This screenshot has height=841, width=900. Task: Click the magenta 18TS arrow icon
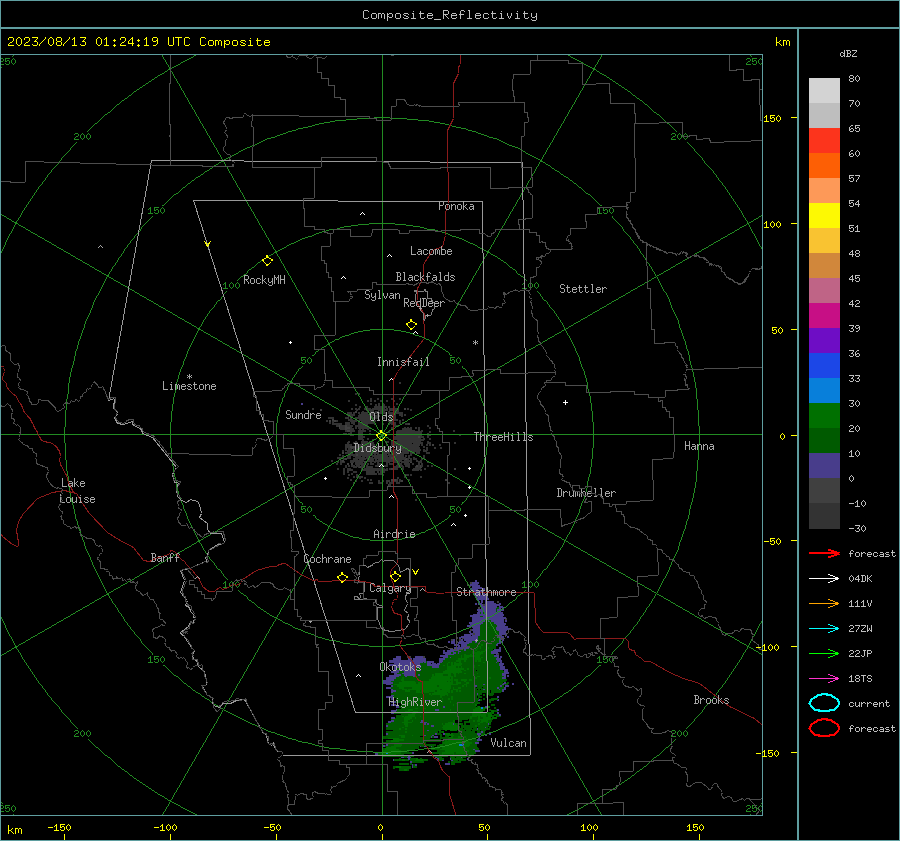(x=824, y=679)
